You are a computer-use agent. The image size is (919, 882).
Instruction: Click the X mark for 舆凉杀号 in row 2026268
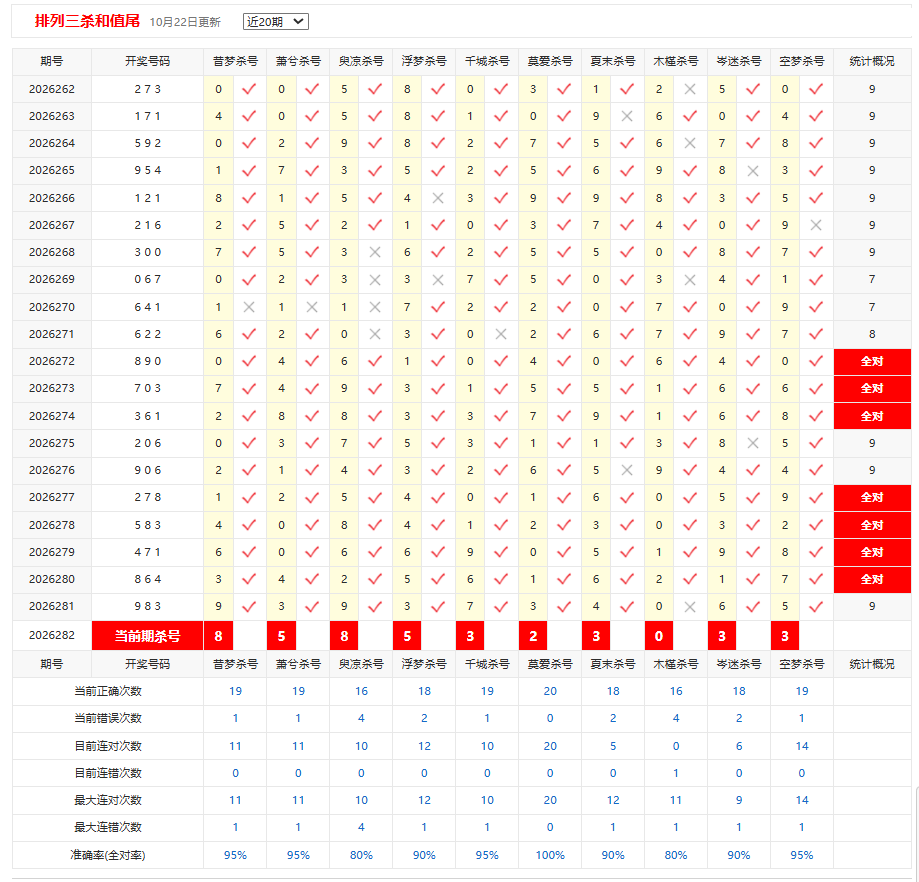pos(375,252)
